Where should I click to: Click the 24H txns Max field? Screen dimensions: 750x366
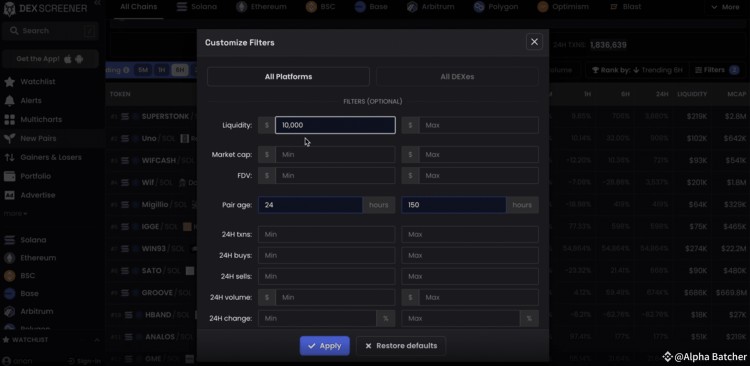coord(470,234)
